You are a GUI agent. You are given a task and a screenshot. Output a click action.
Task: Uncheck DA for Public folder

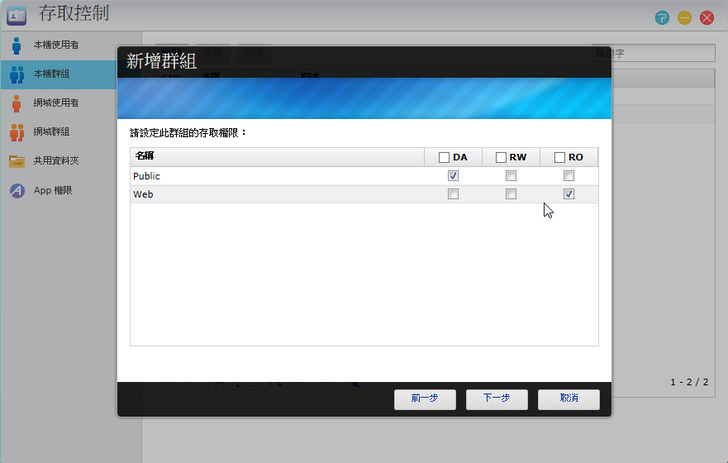[x=453, y=176]
